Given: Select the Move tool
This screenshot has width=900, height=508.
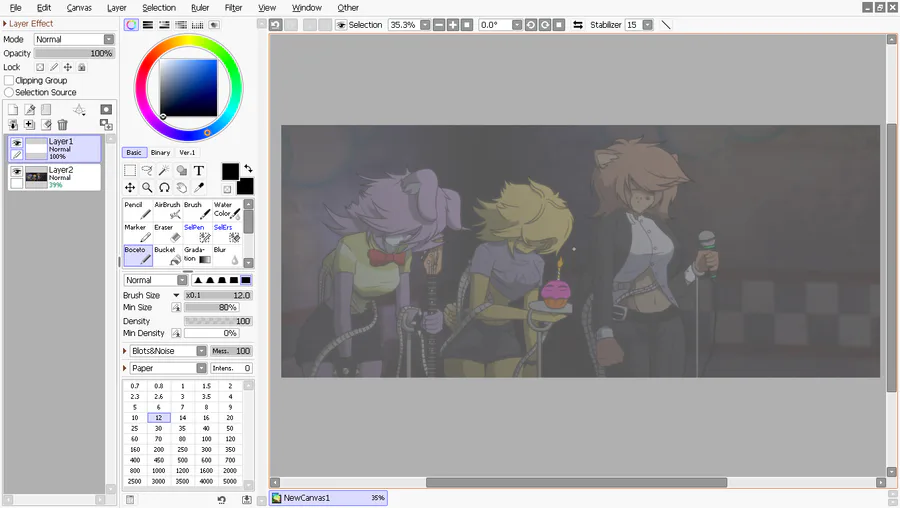Looking at the screenshot, I should tap(130, 188).
